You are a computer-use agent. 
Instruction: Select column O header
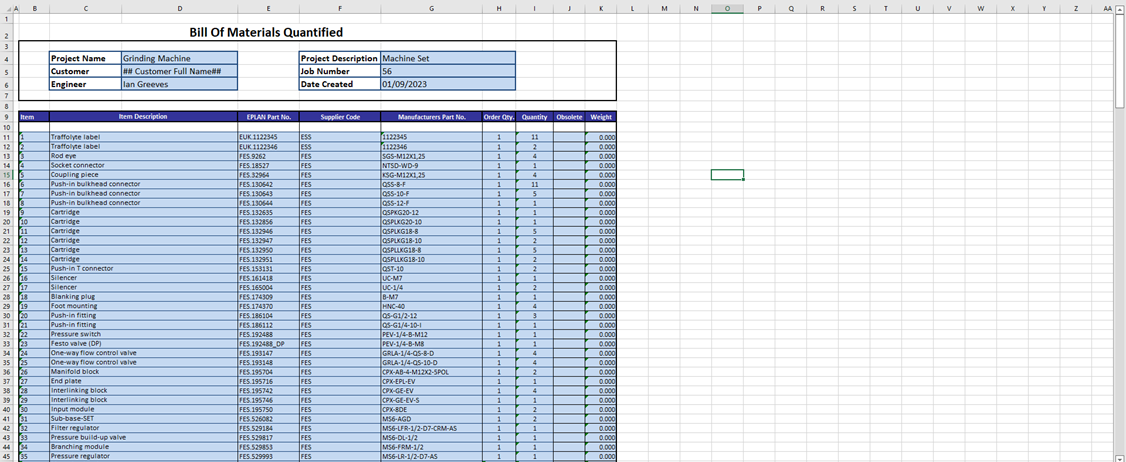[x=727, y=9]
